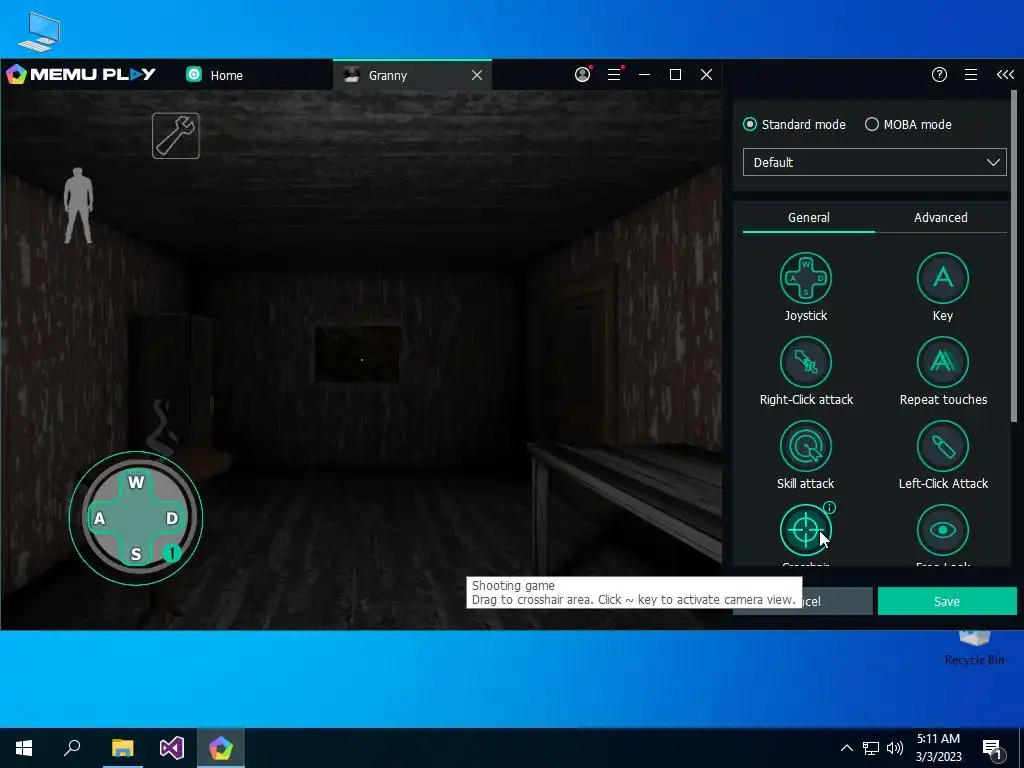Switch to the Advanced tab
This screenshot has height=768, width=1024.
[940, 217]
